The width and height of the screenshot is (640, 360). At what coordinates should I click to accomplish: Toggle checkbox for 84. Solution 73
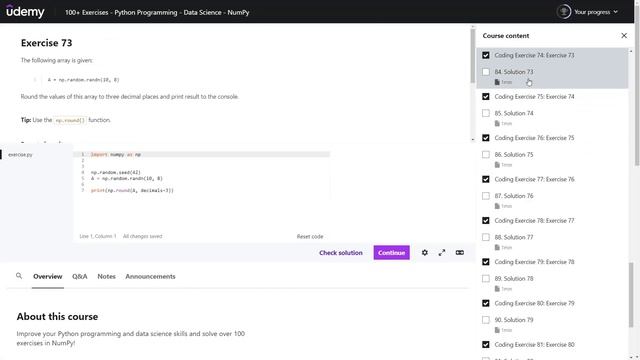point(486,72)
